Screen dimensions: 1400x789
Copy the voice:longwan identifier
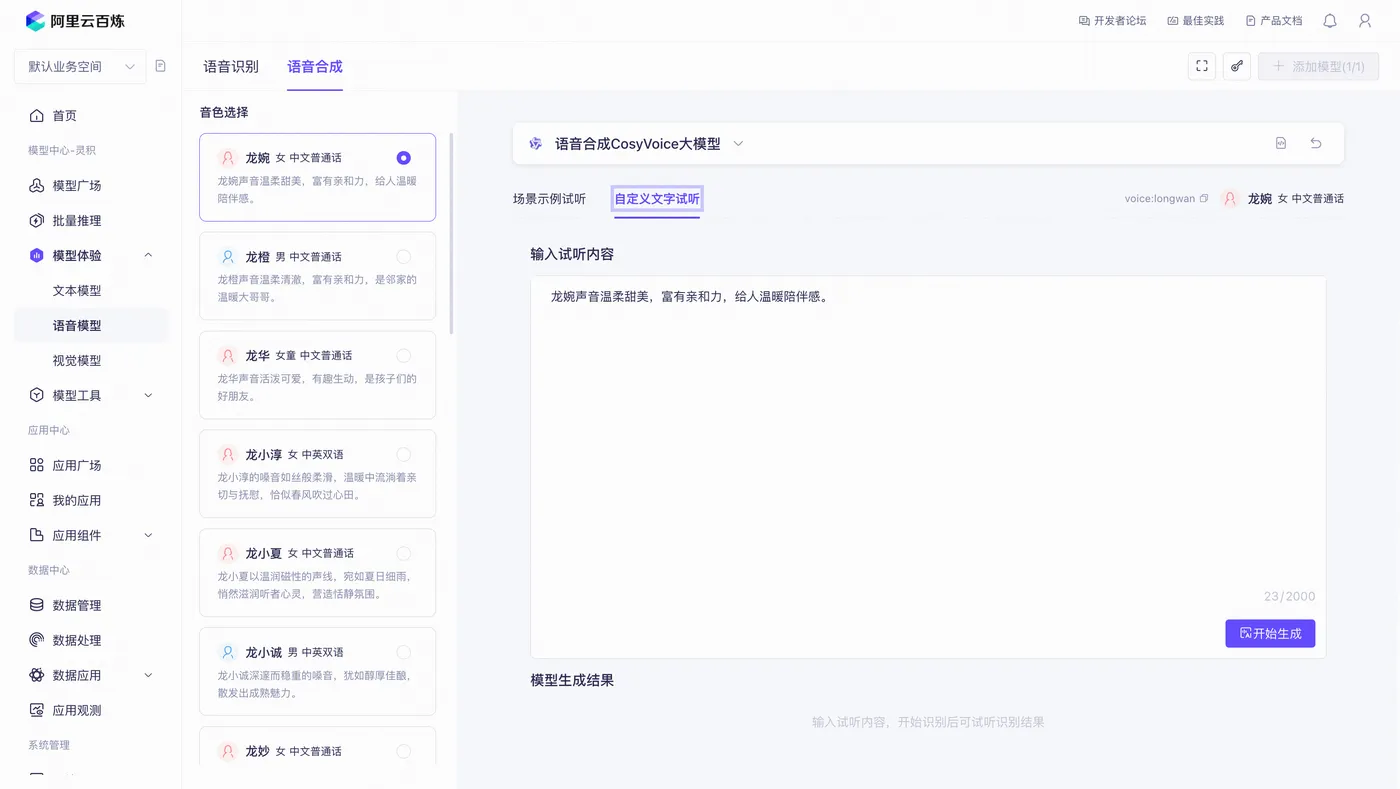1204,199
